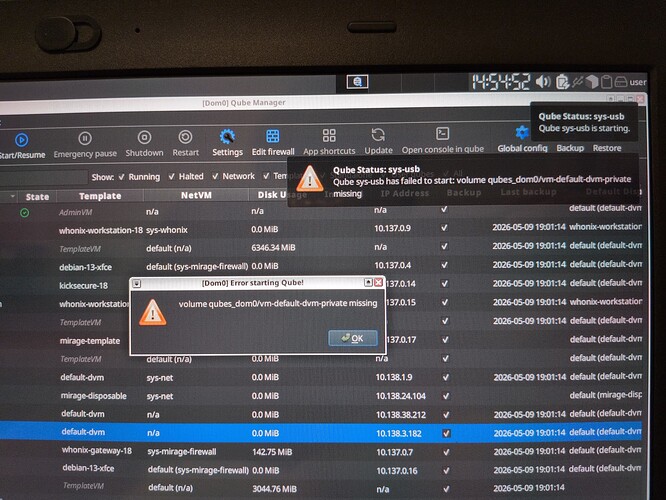Click the whonix-gateway-18 template cell

coord(97,450)
